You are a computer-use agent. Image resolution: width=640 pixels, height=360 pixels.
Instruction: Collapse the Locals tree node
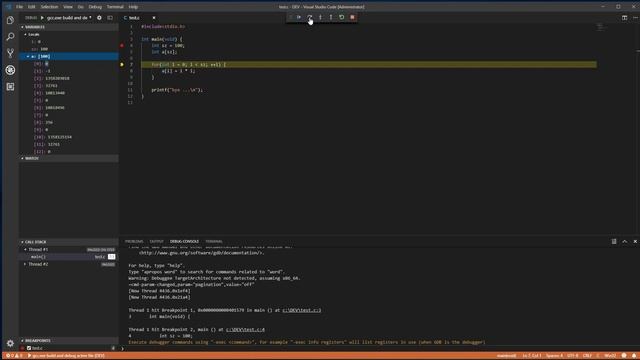(25, 35)
